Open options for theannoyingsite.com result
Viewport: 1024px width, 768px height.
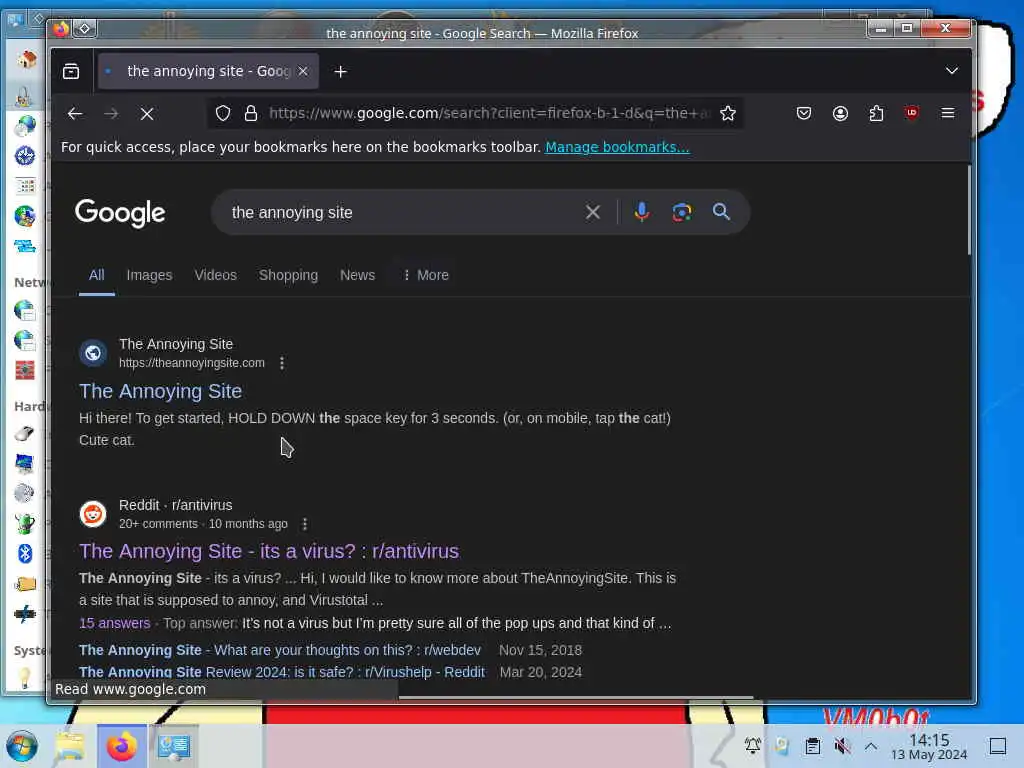pos(281,363)
